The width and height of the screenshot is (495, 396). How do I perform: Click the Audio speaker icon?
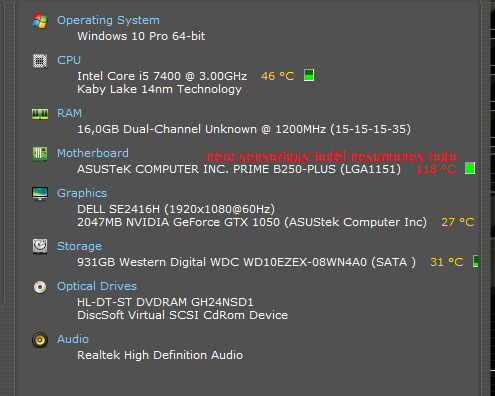[x=40, y=340]
